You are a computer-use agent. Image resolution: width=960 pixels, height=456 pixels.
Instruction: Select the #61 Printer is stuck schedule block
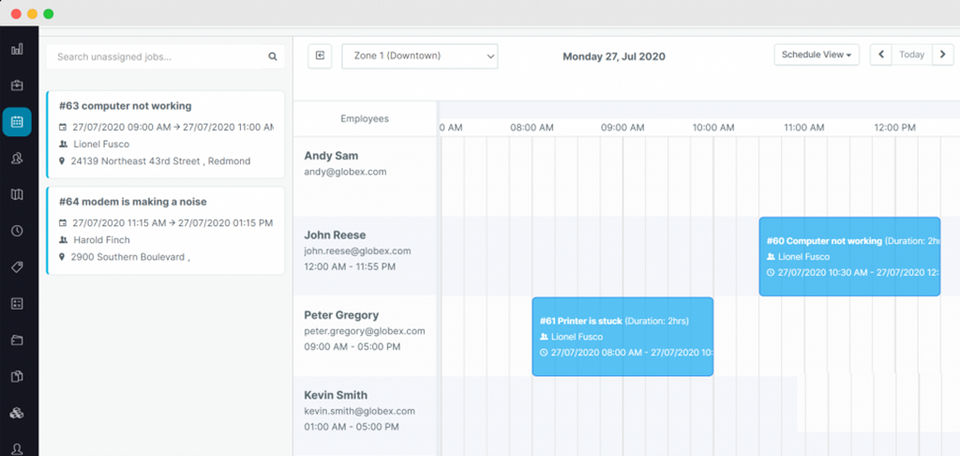[x=623, y=337]
